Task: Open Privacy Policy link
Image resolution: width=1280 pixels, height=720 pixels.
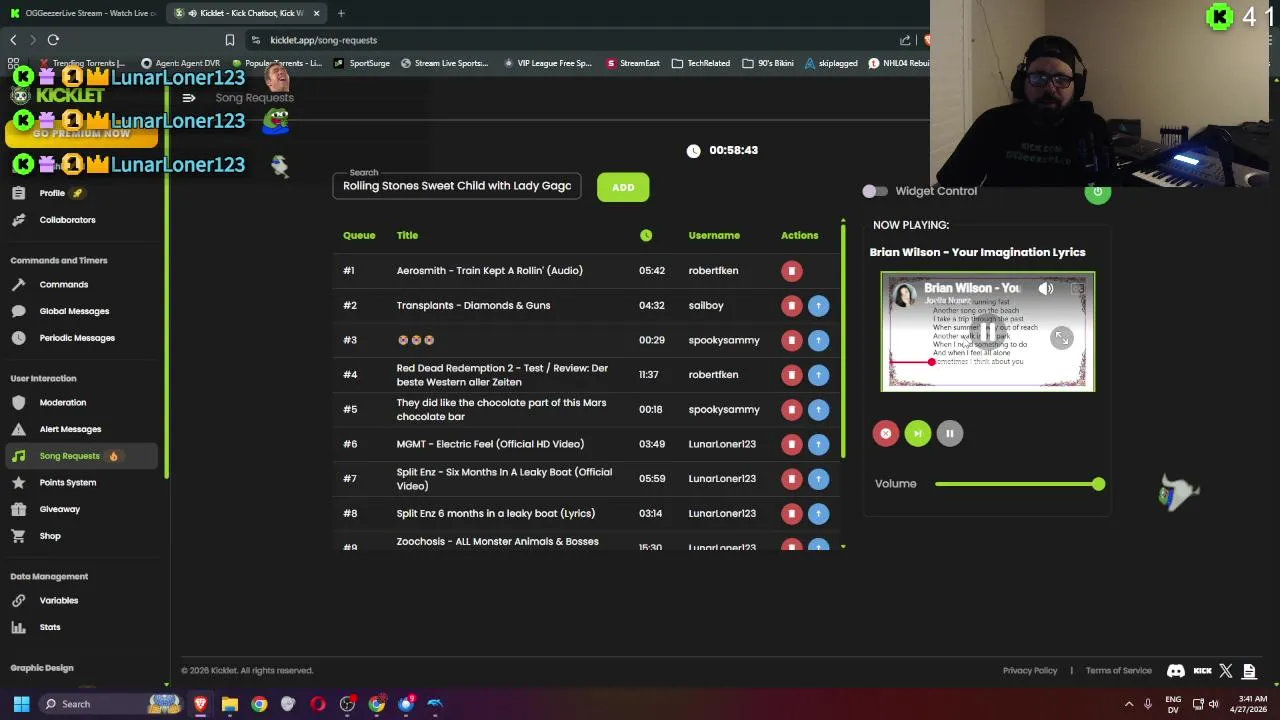Action: pos(1030,671)
